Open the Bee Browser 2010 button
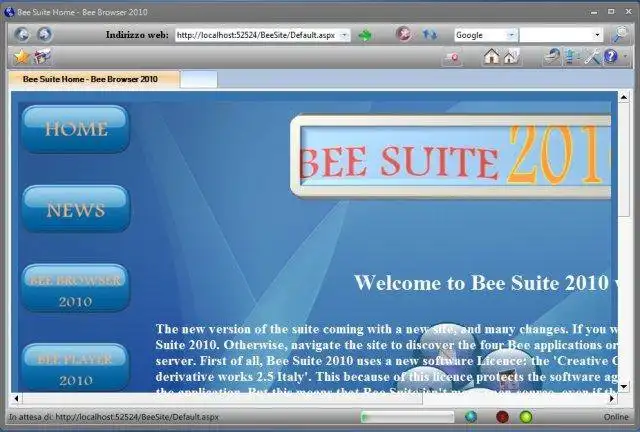The width and height of the screenshot is (640, 432). coord(76,289)
